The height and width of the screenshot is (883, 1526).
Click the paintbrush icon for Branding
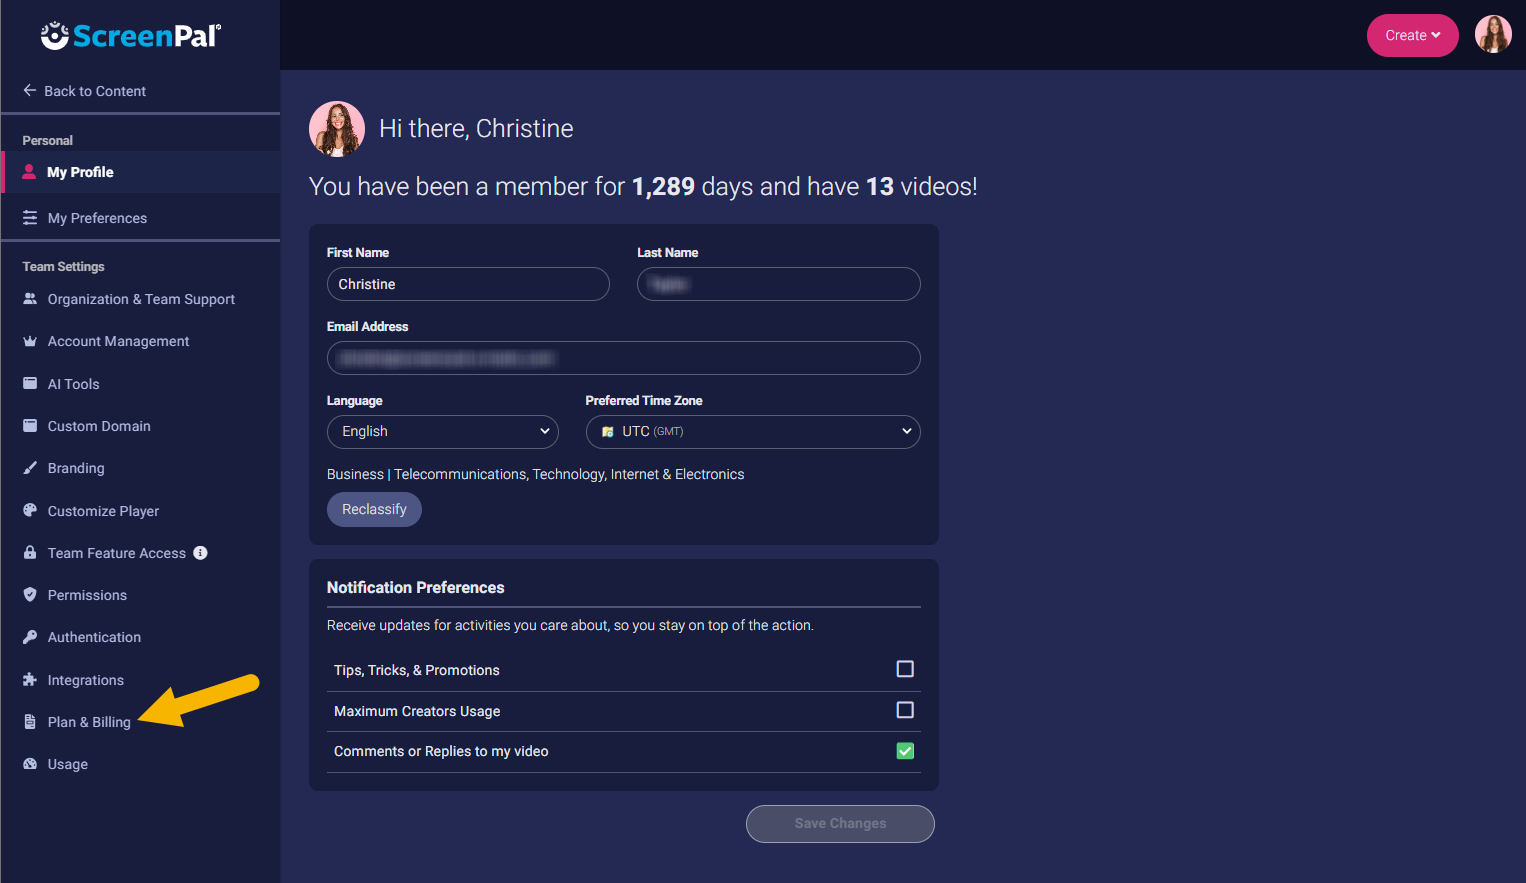coord(30,468)
